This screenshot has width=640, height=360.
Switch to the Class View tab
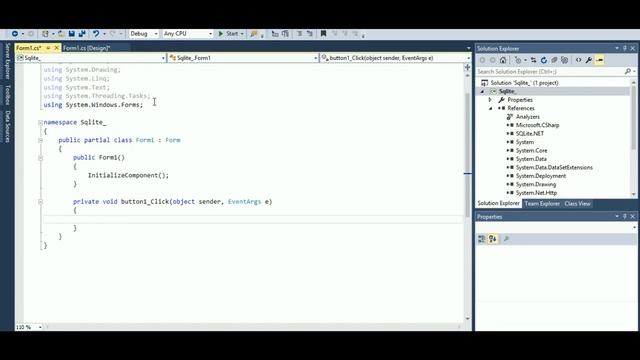577,203
